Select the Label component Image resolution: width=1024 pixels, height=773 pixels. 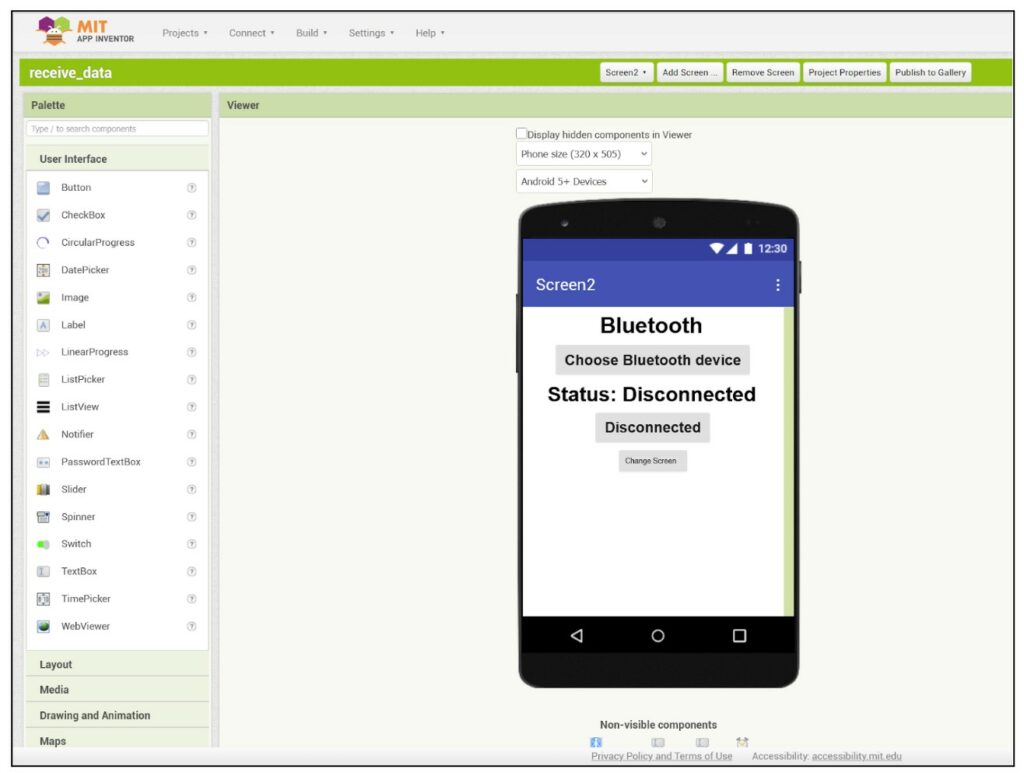73,324
